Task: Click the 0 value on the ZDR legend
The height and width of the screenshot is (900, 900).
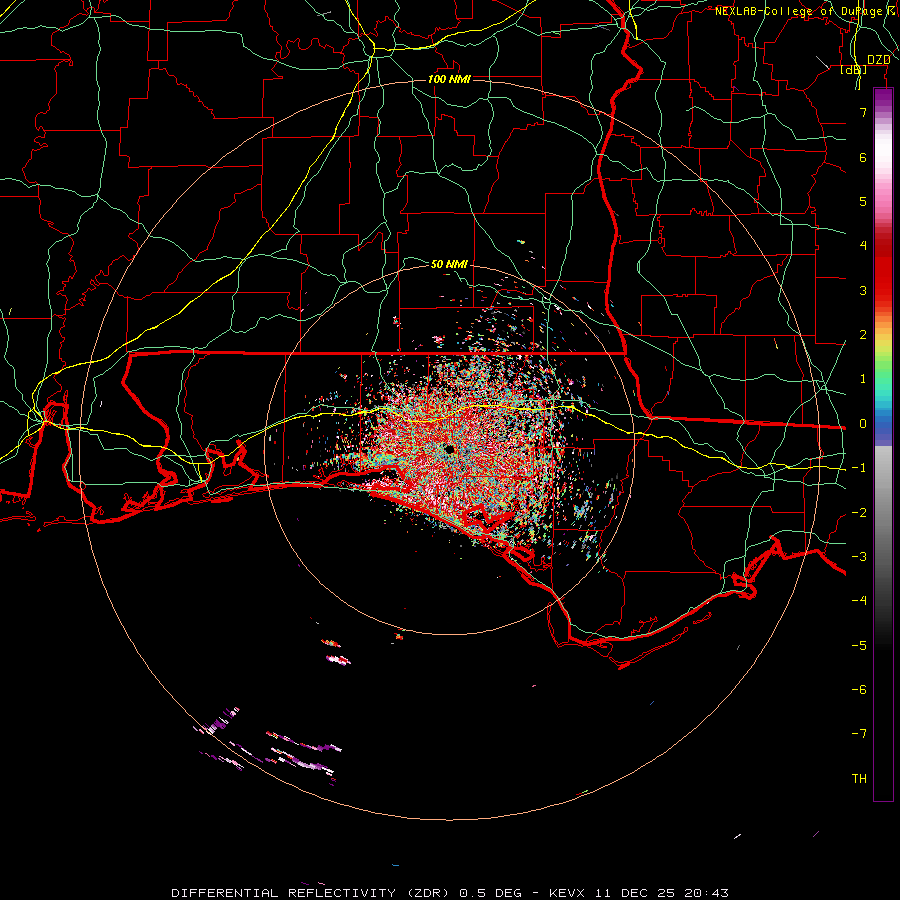Action: pos(863,424)
